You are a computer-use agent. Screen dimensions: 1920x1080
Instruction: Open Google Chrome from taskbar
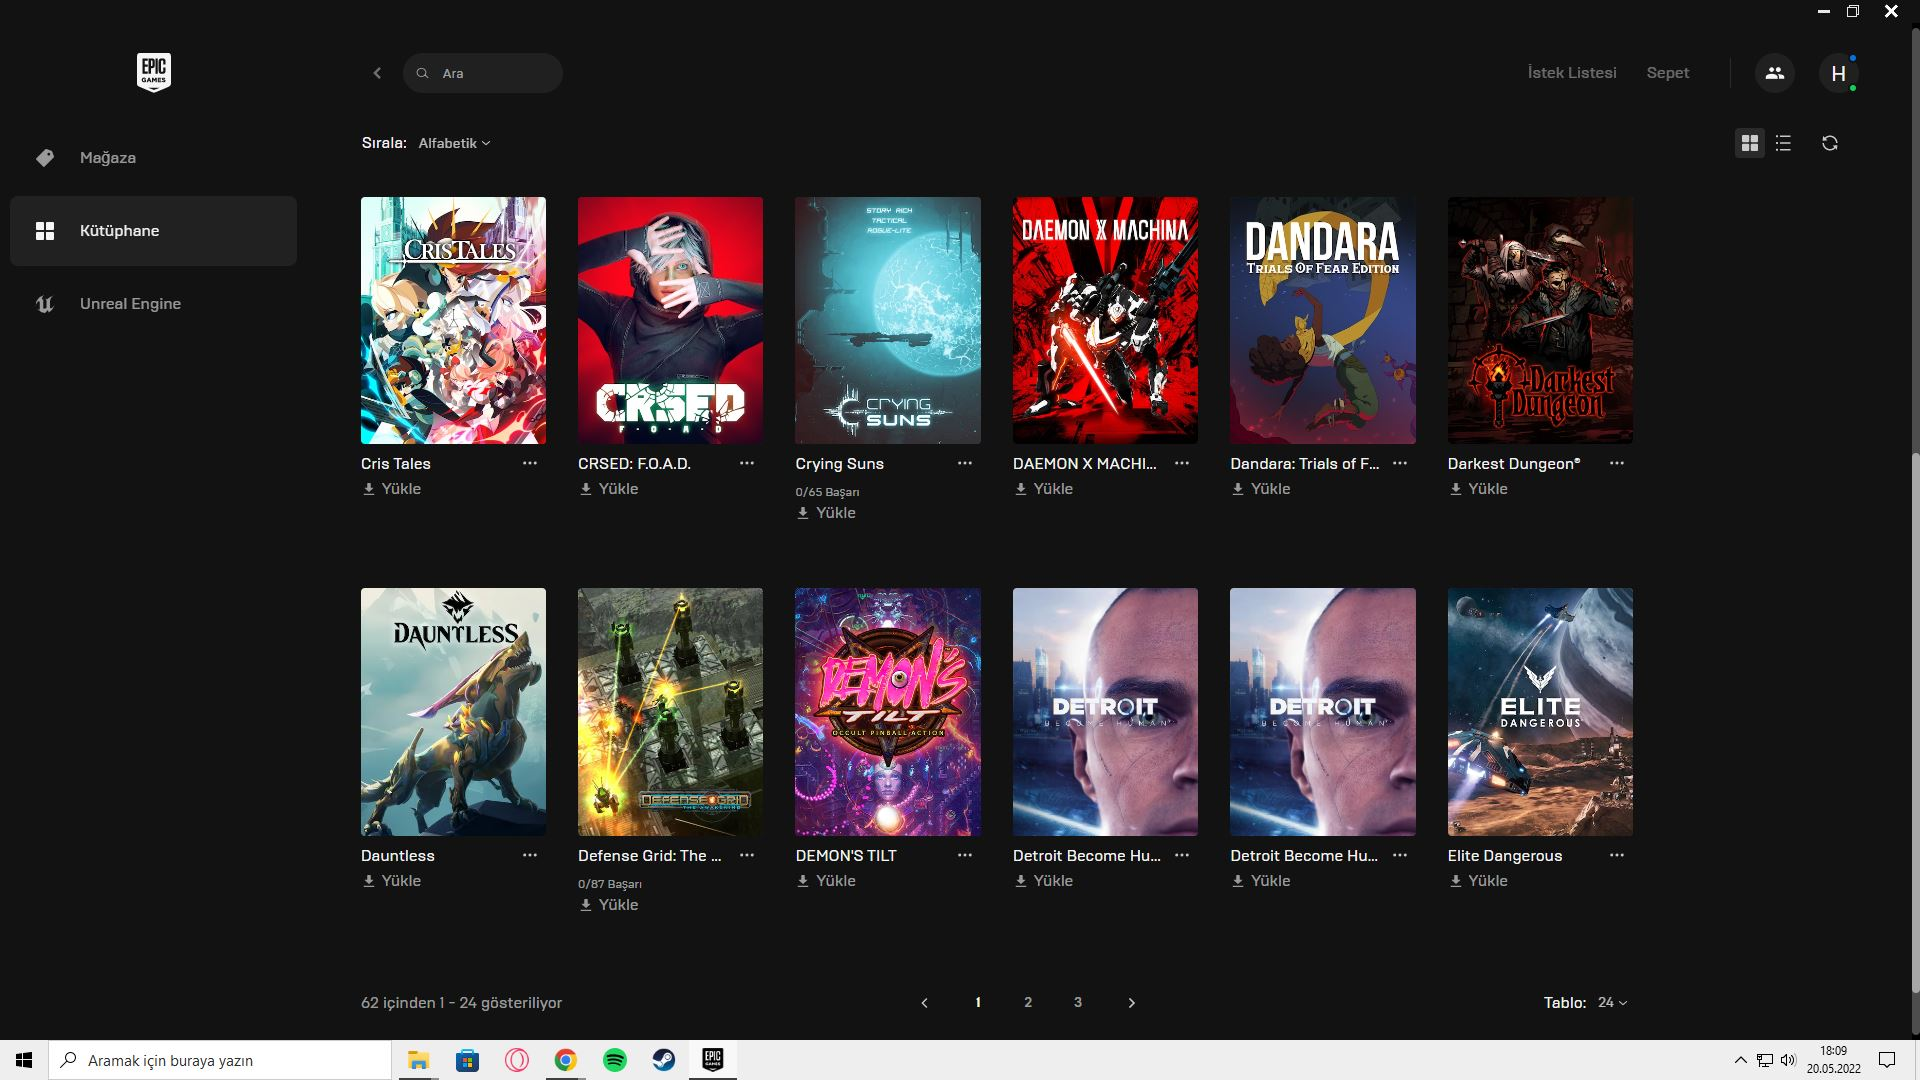(566, 1060)
